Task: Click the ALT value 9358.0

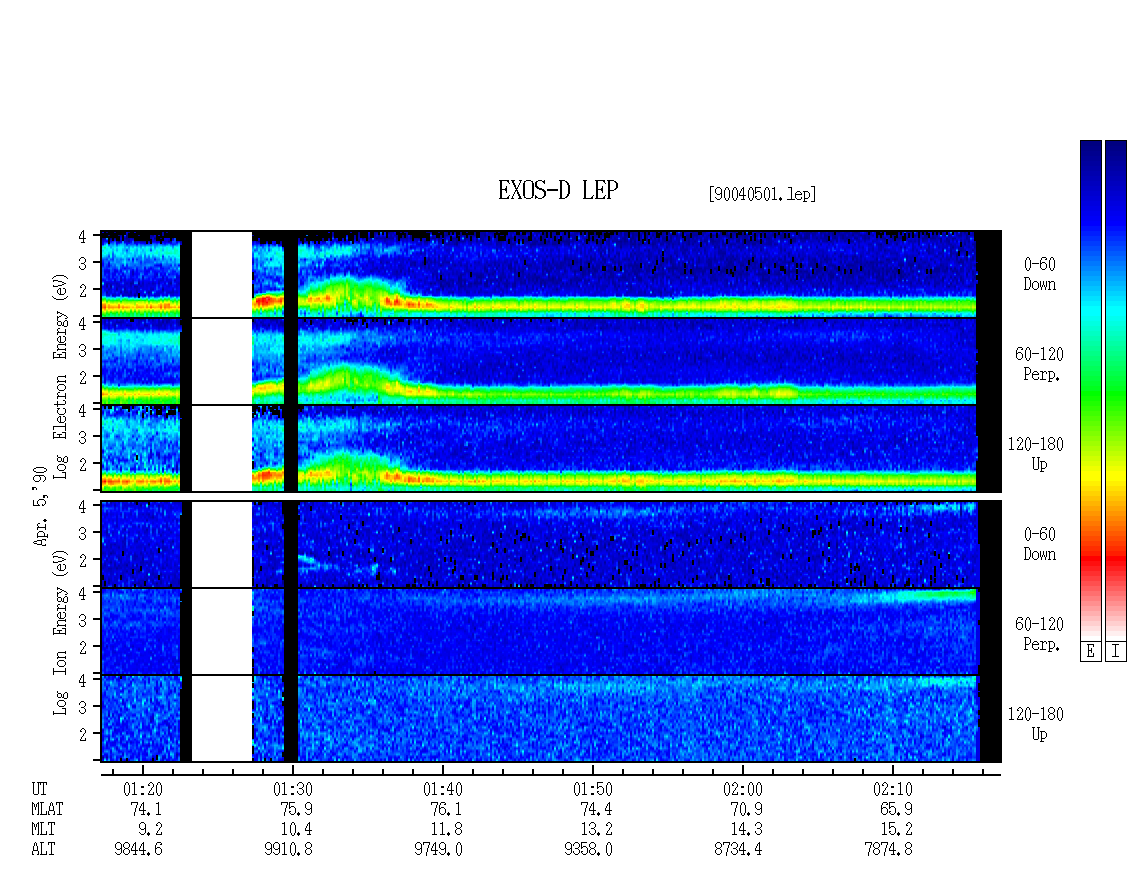Action: 588,850
